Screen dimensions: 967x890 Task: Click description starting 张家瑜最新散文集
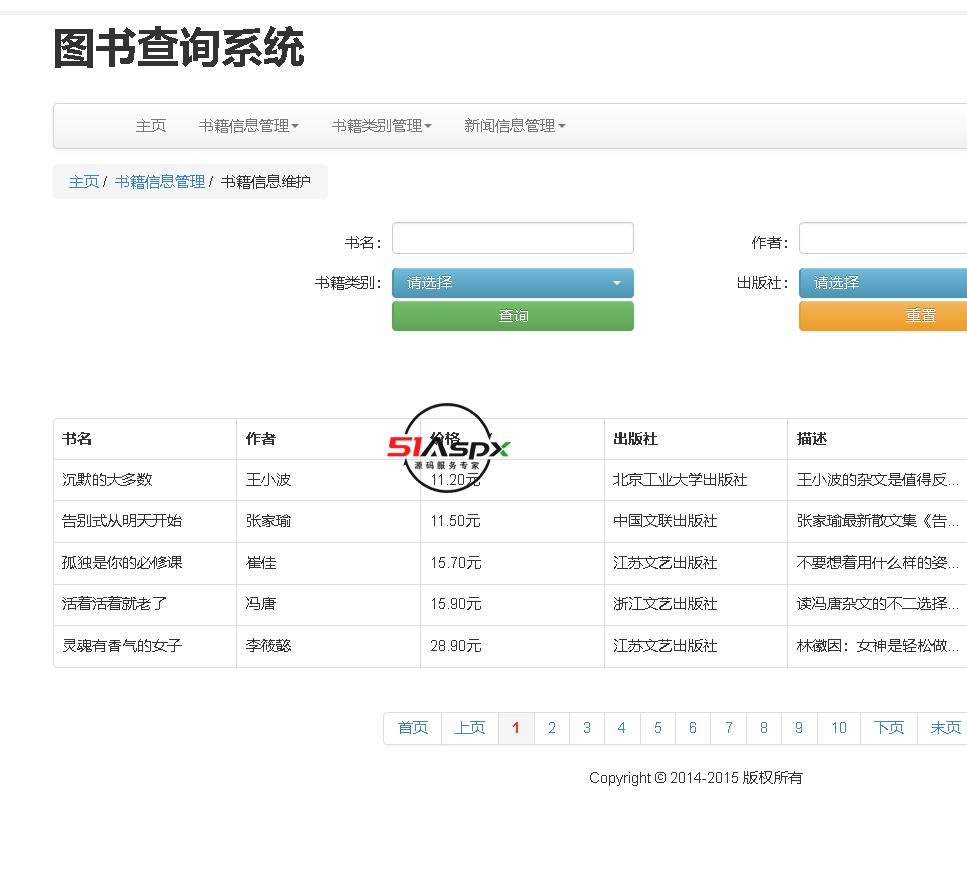[878, 521]
